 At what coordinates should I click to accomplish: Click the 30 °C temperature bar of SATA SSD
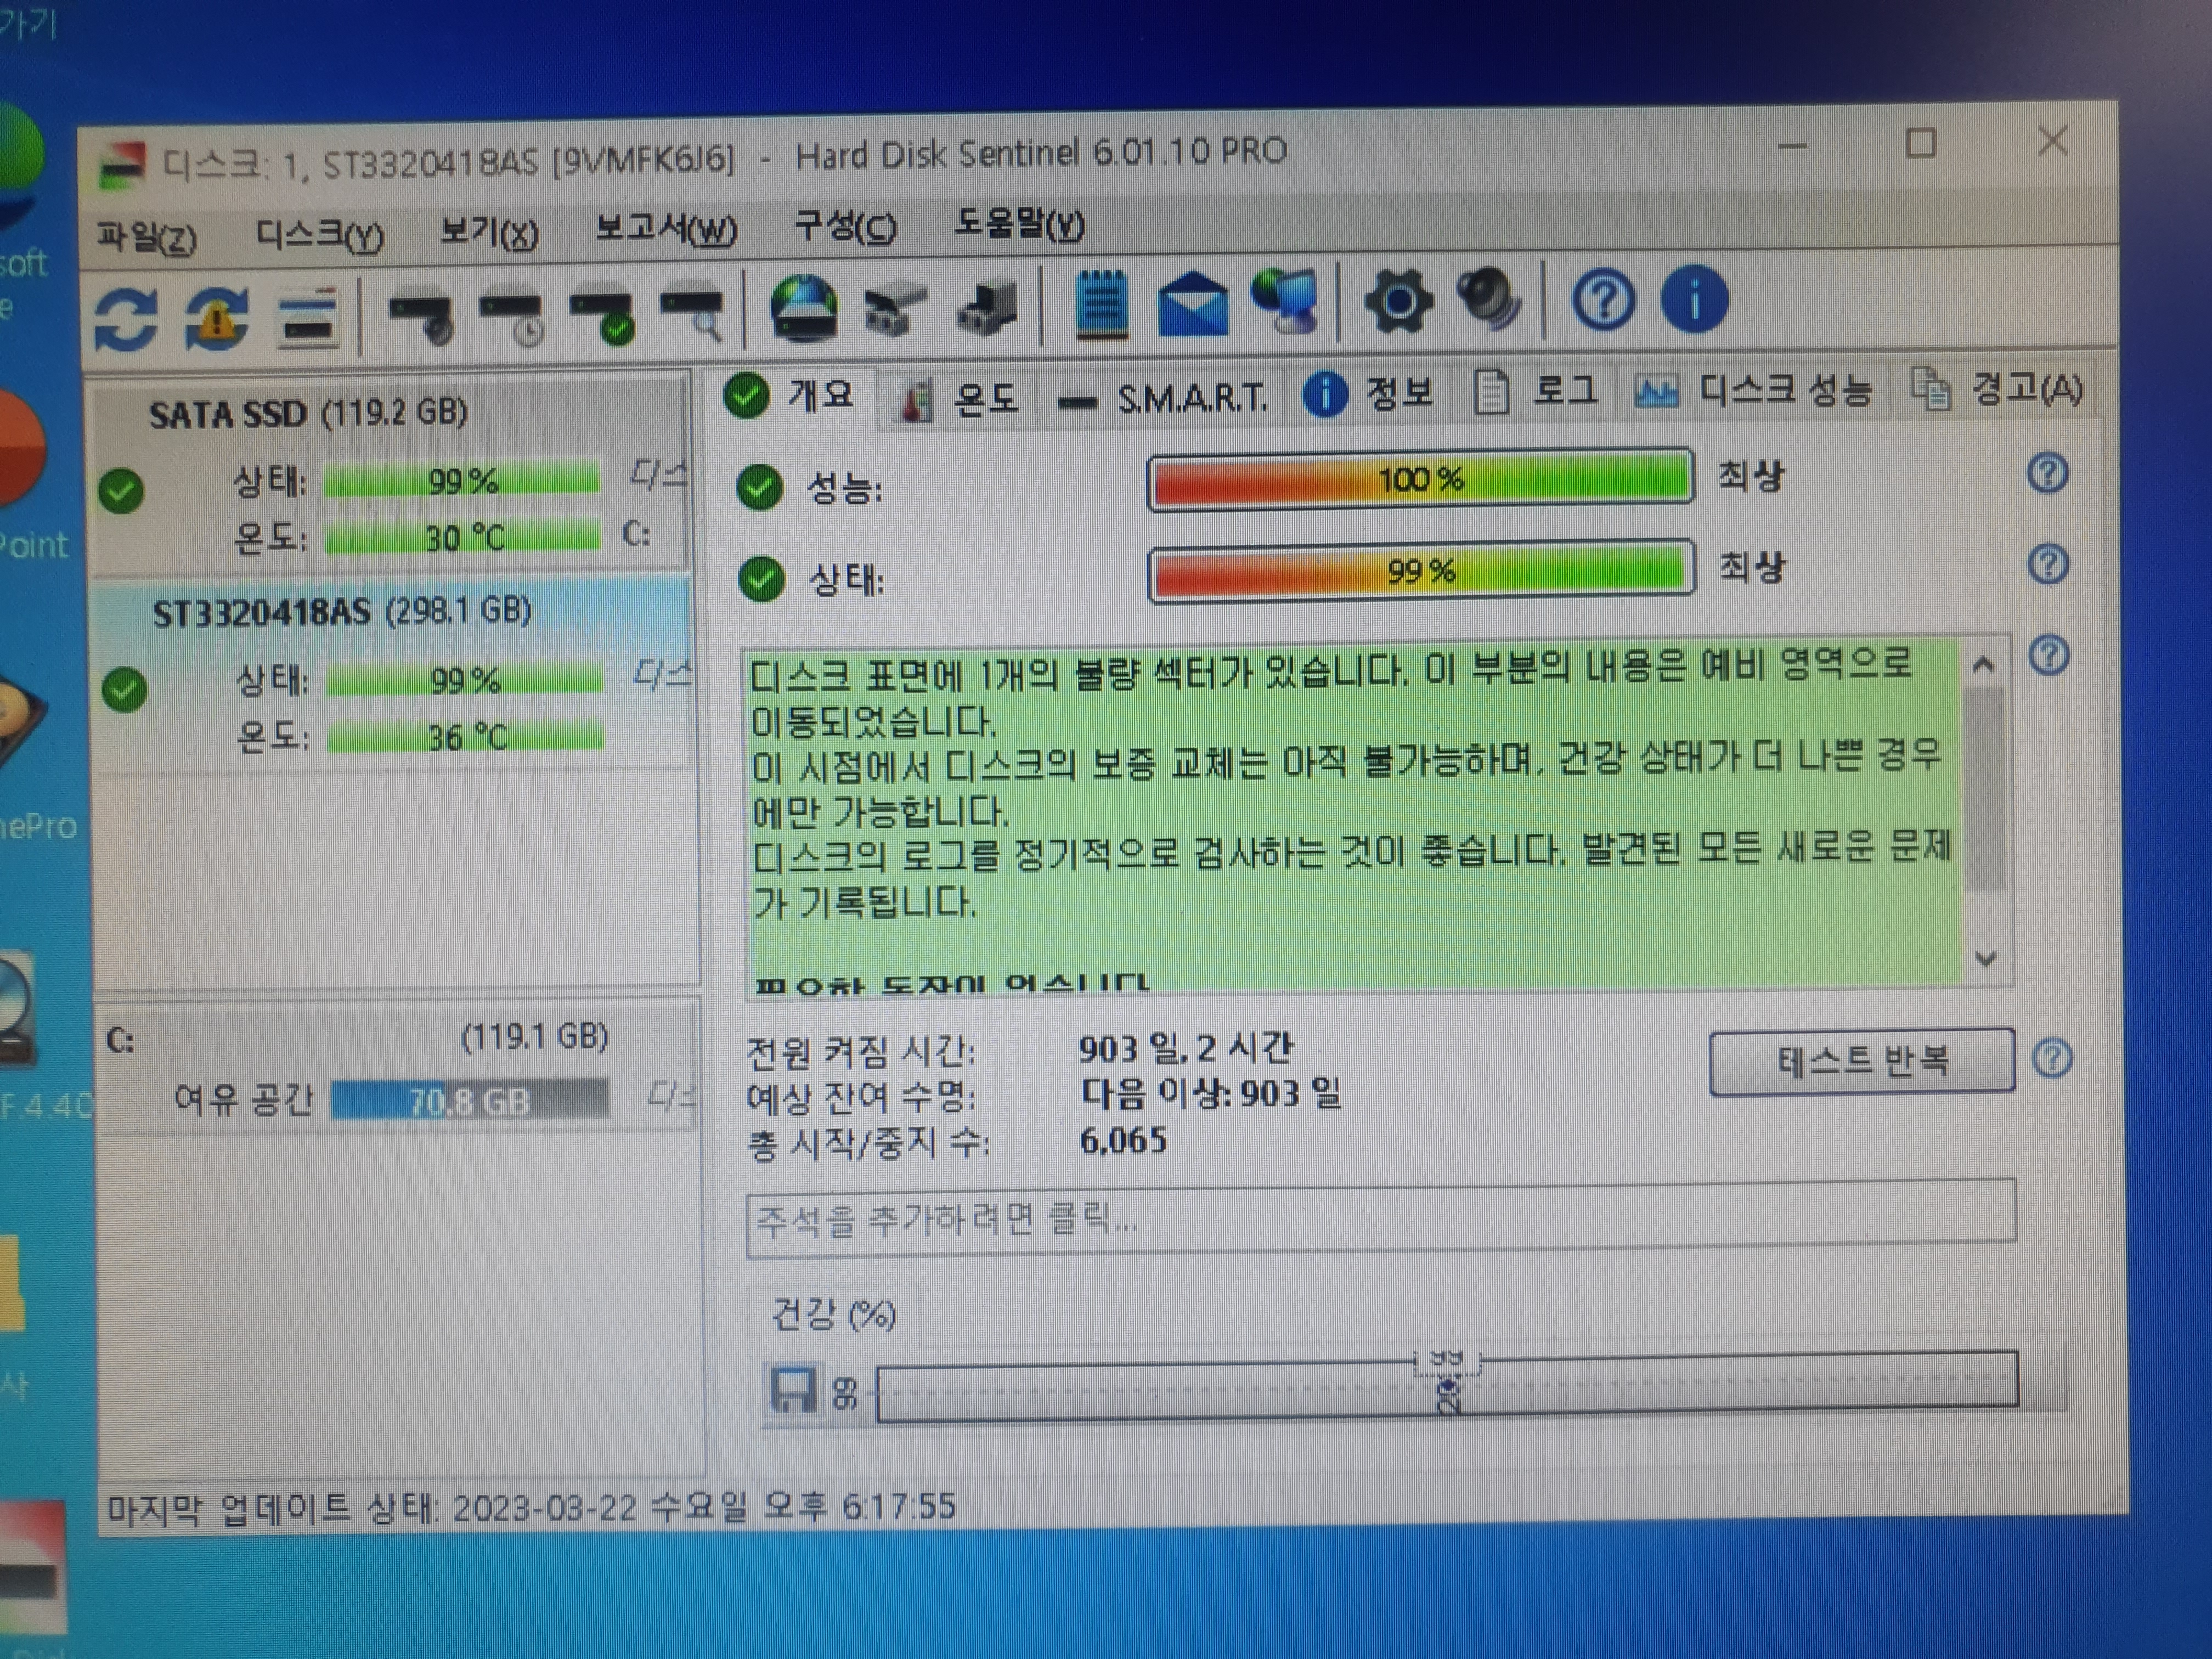coord(463,538)
